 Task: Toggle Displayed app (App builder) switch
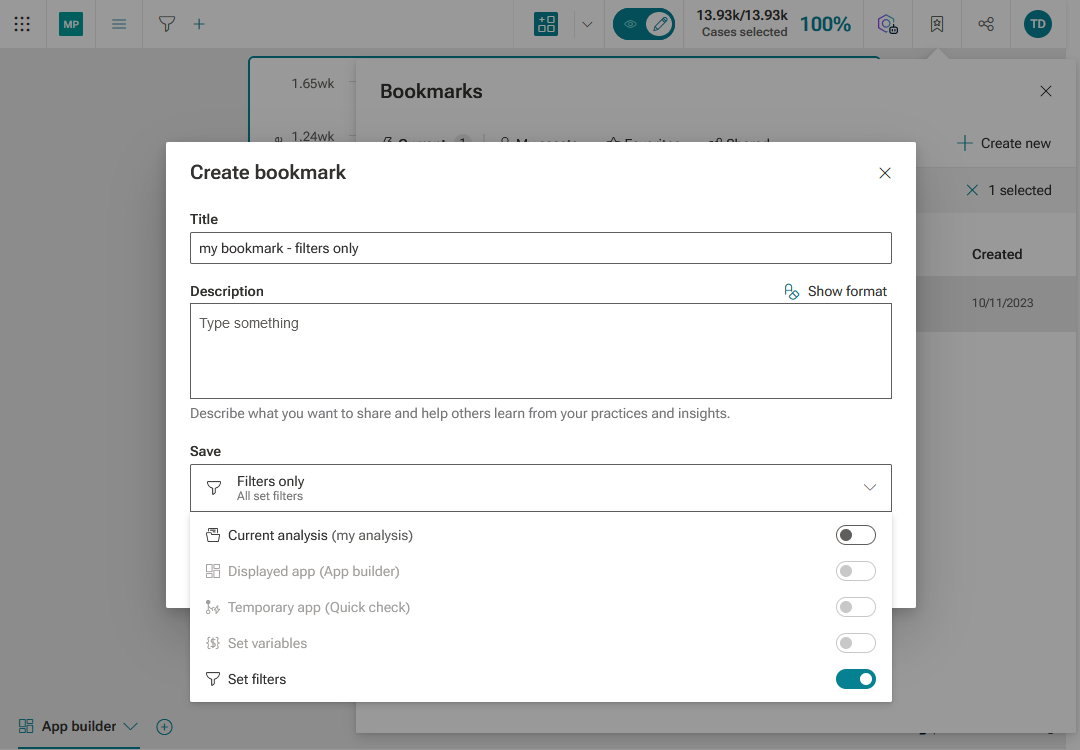(x=855, y=571)
